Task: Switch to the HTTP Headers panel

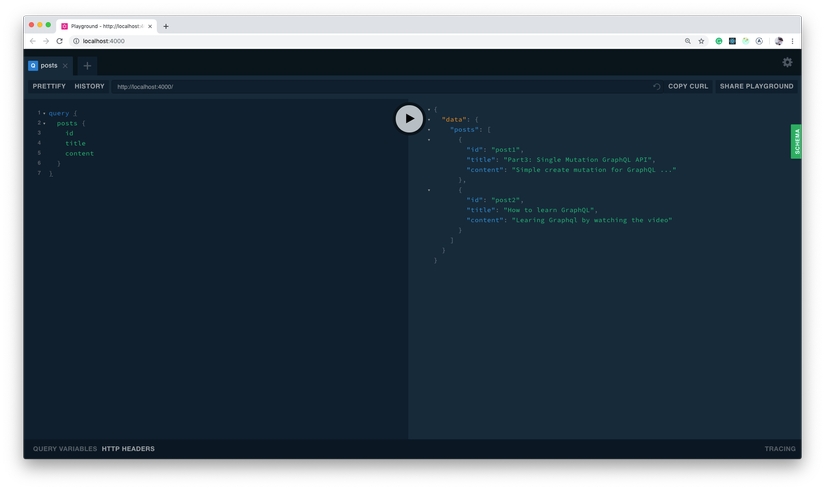Action: click(128, 449)
